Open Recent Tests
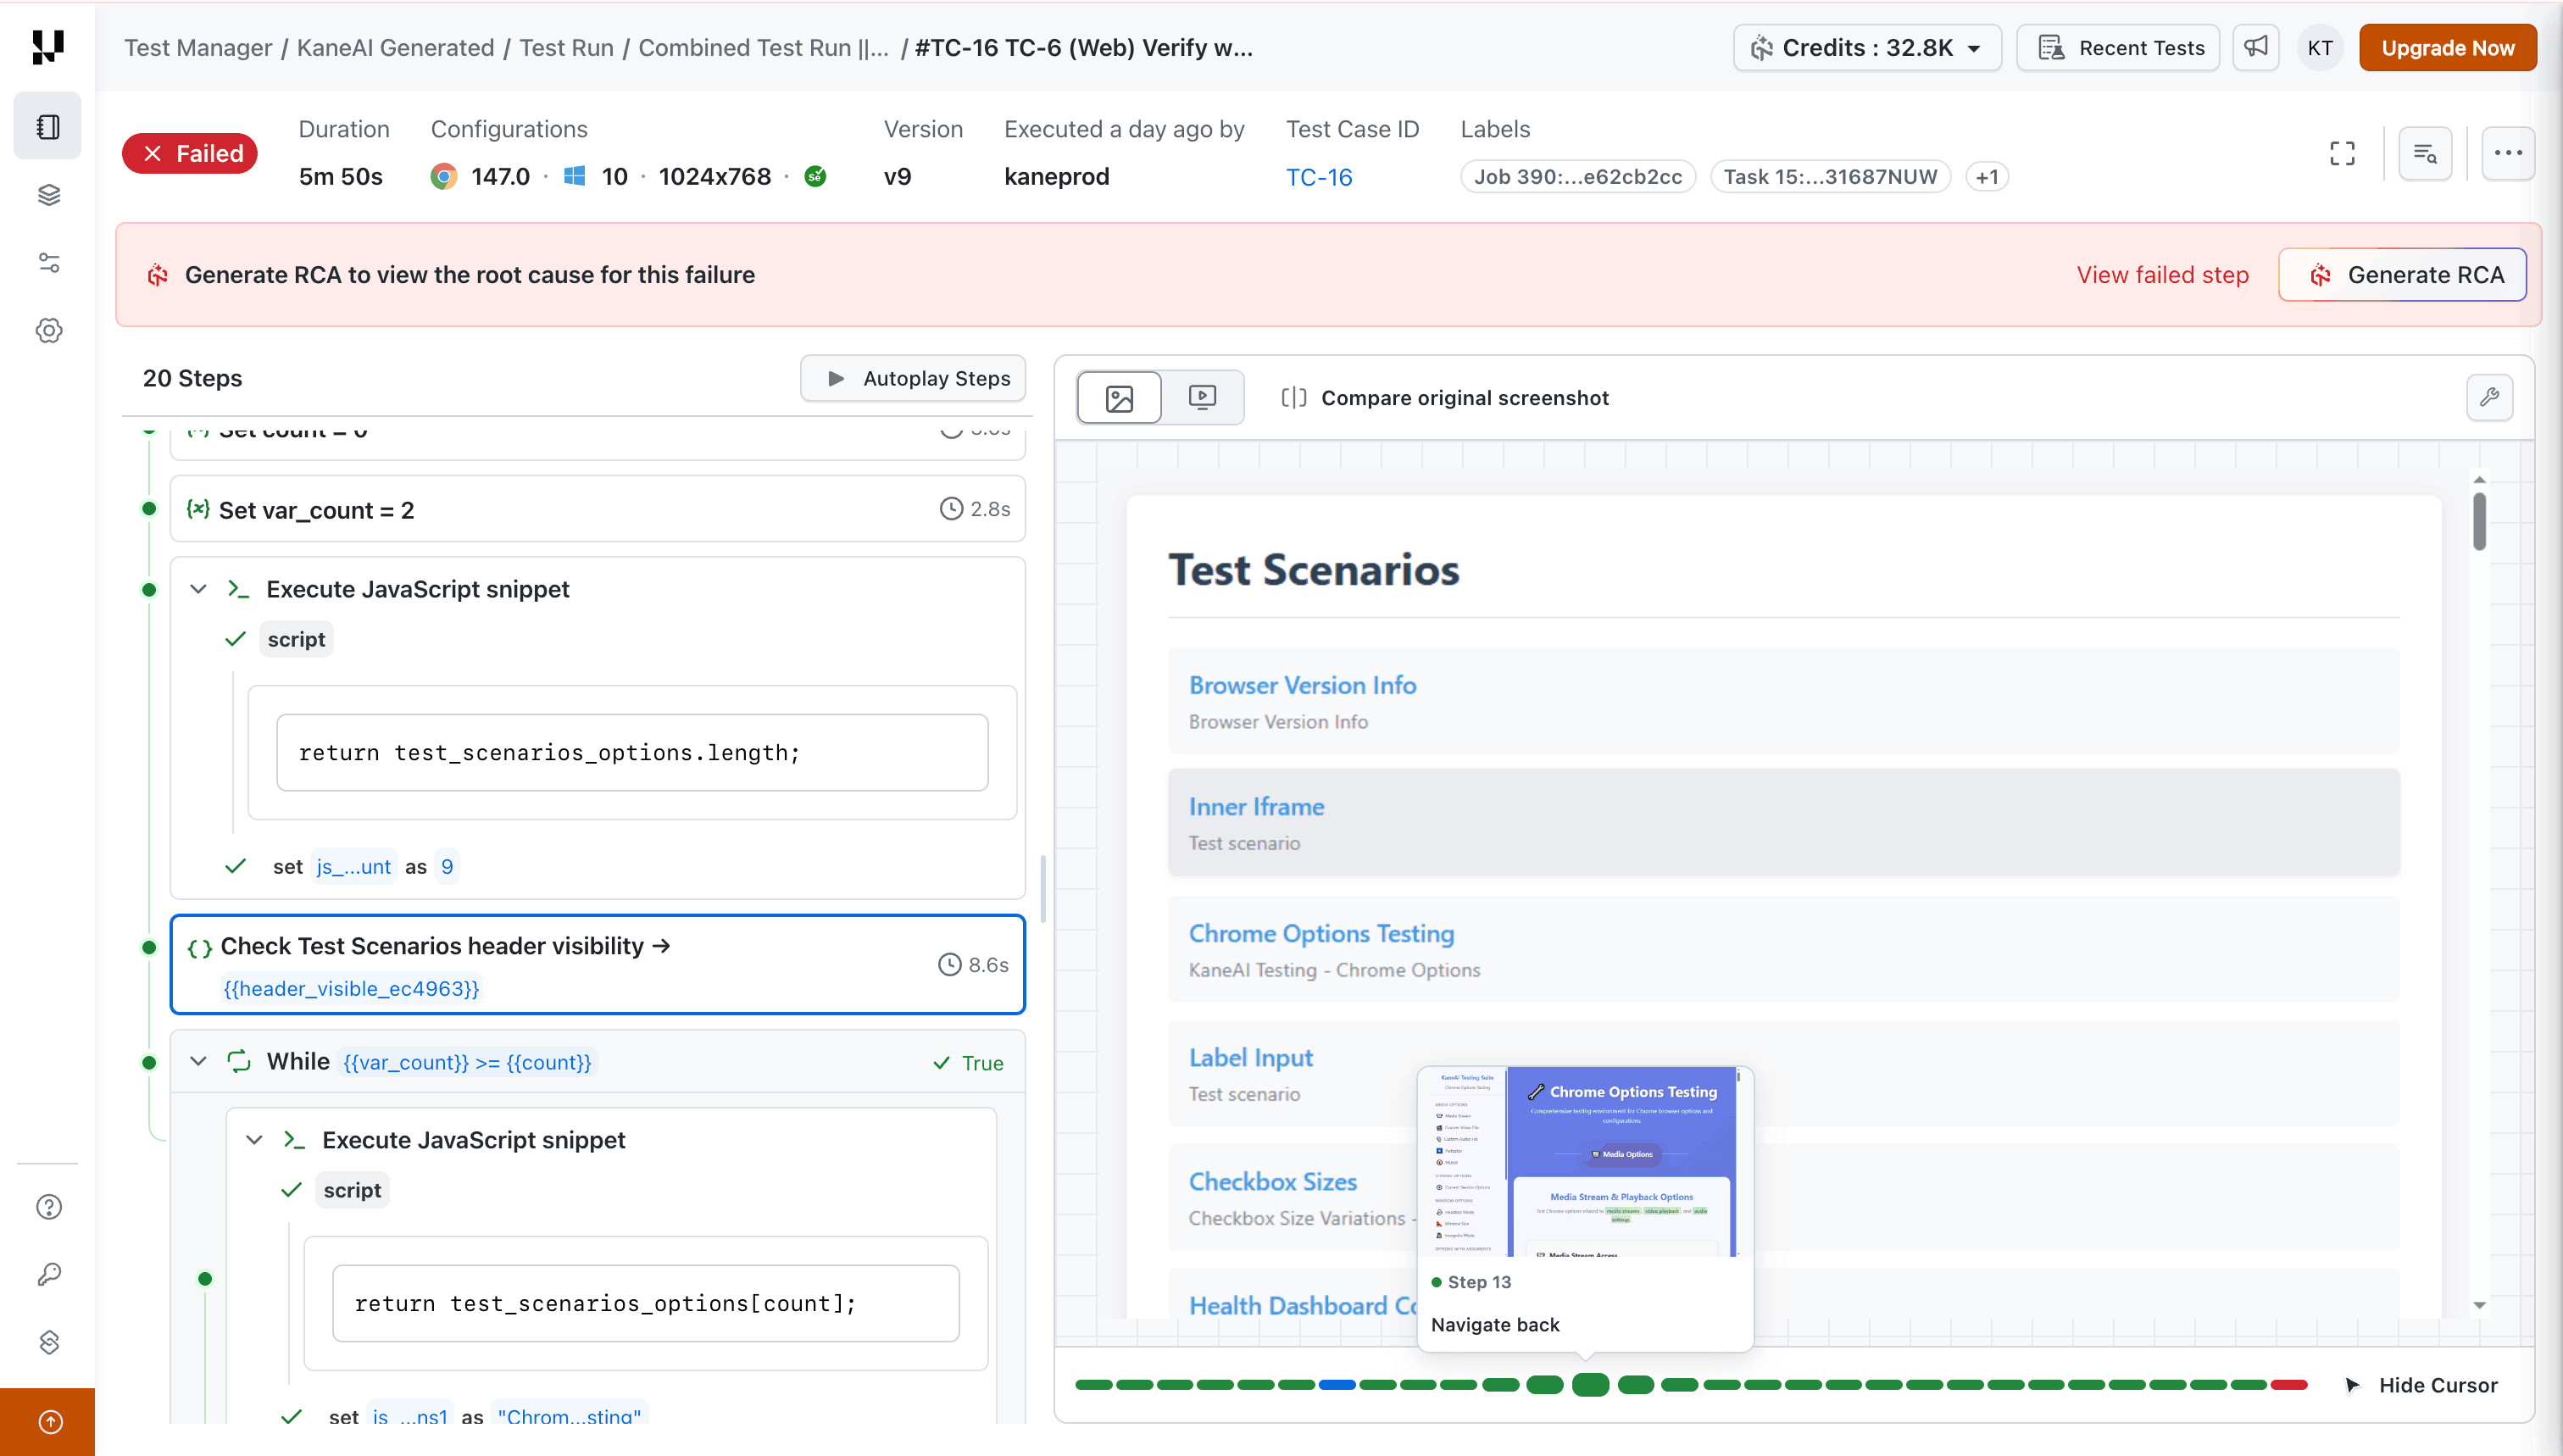2563x1456 pixels. 2118,48
